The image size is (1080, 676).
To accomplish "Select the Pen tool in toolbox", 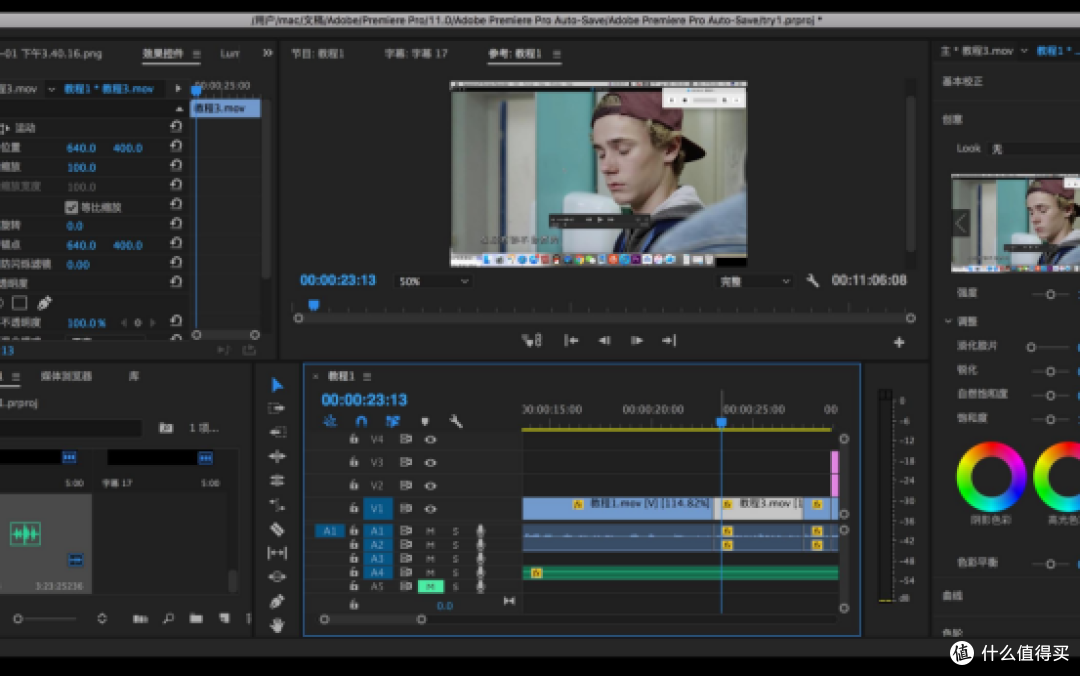I will coord(277,602).
